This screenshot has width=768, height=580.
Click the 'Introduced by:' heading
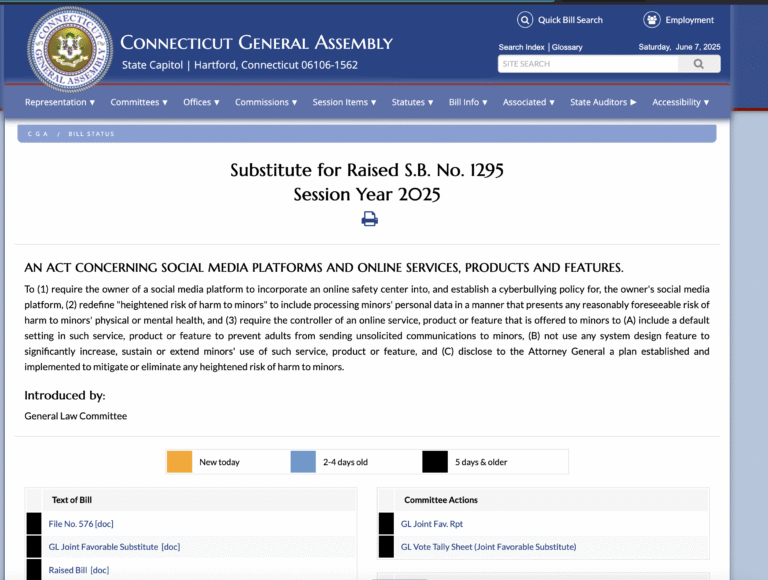pyautogui.click(x=65, y=395)
